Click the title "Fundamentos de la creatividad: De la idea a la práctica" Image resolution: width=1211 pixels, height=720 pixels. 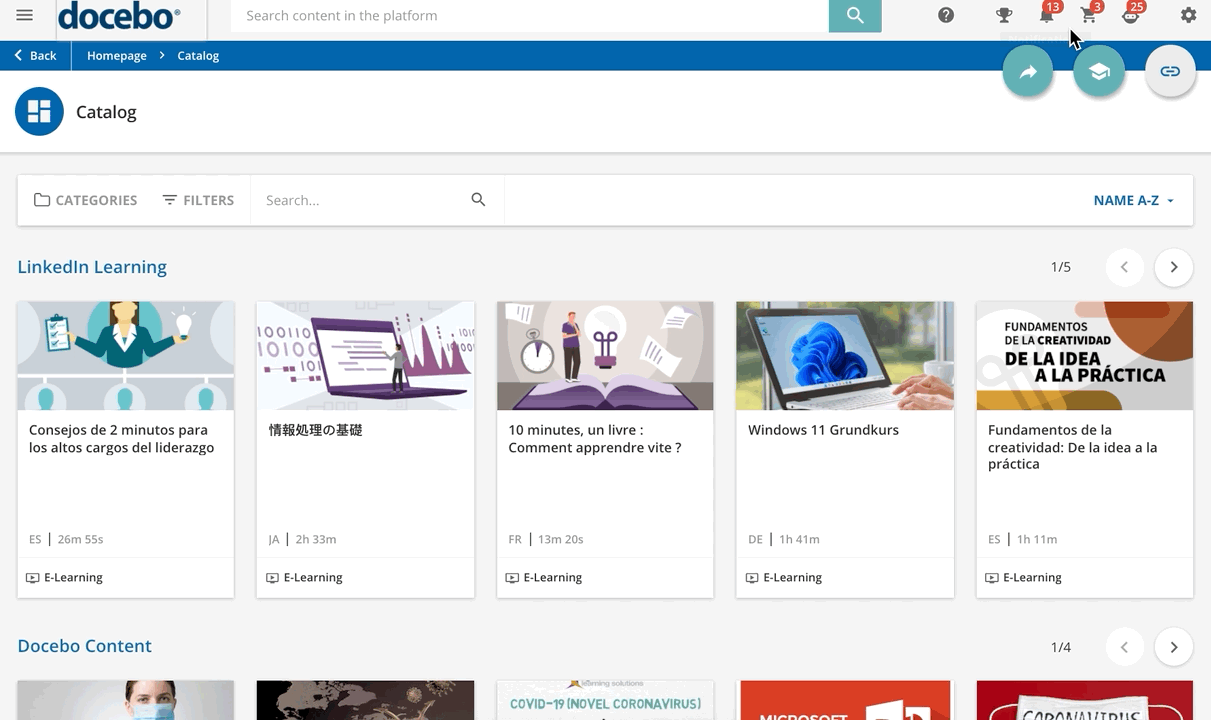click(1073, 447)
